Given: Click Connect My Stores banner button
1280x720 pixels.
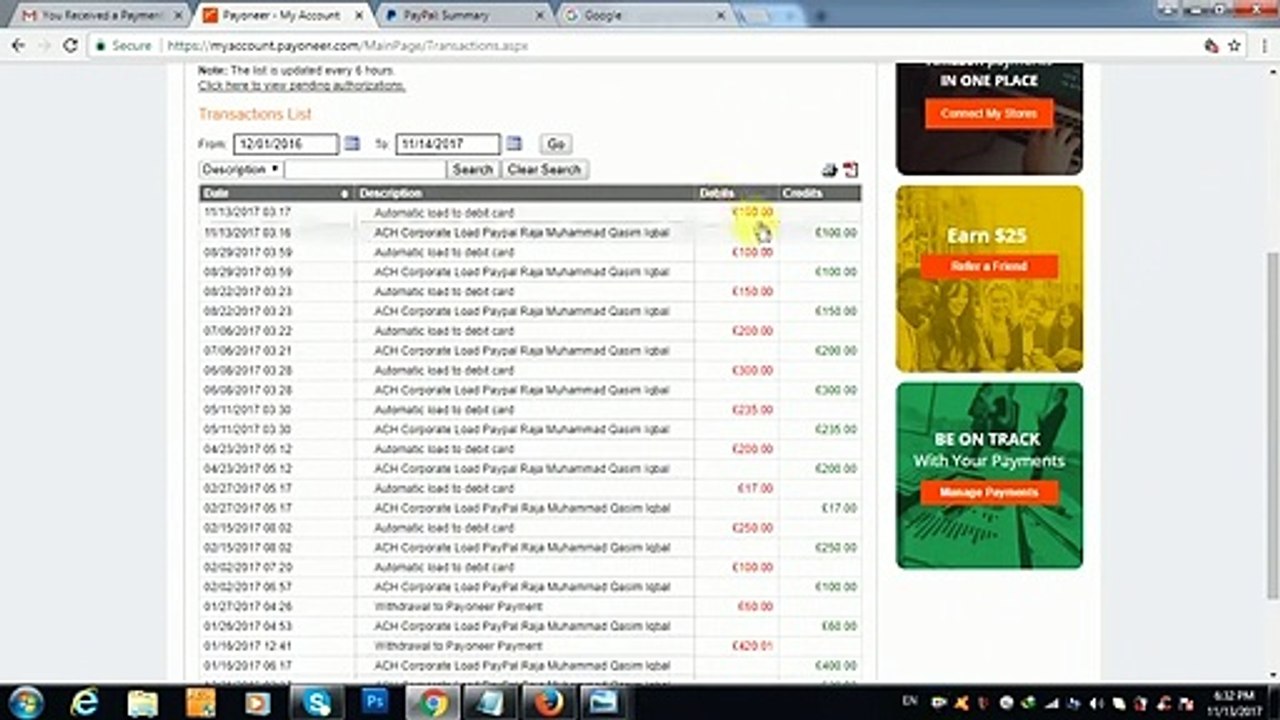Looking at the screenshot, I should click(x=988, y=113).
